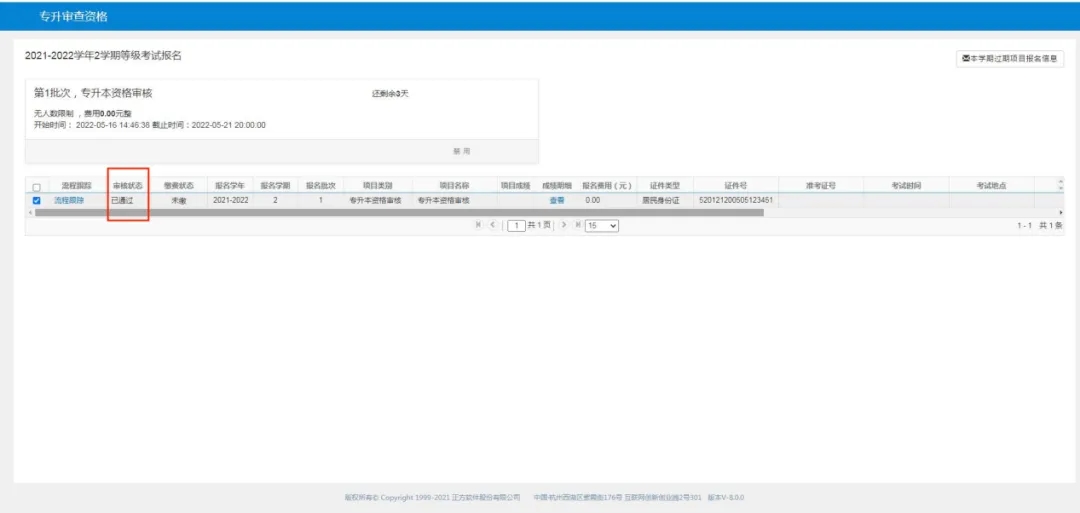The image size is (1080, 513).
Task: Click the 第1批次，专升本资格审核 card title
Action: [x=93, y=93]
